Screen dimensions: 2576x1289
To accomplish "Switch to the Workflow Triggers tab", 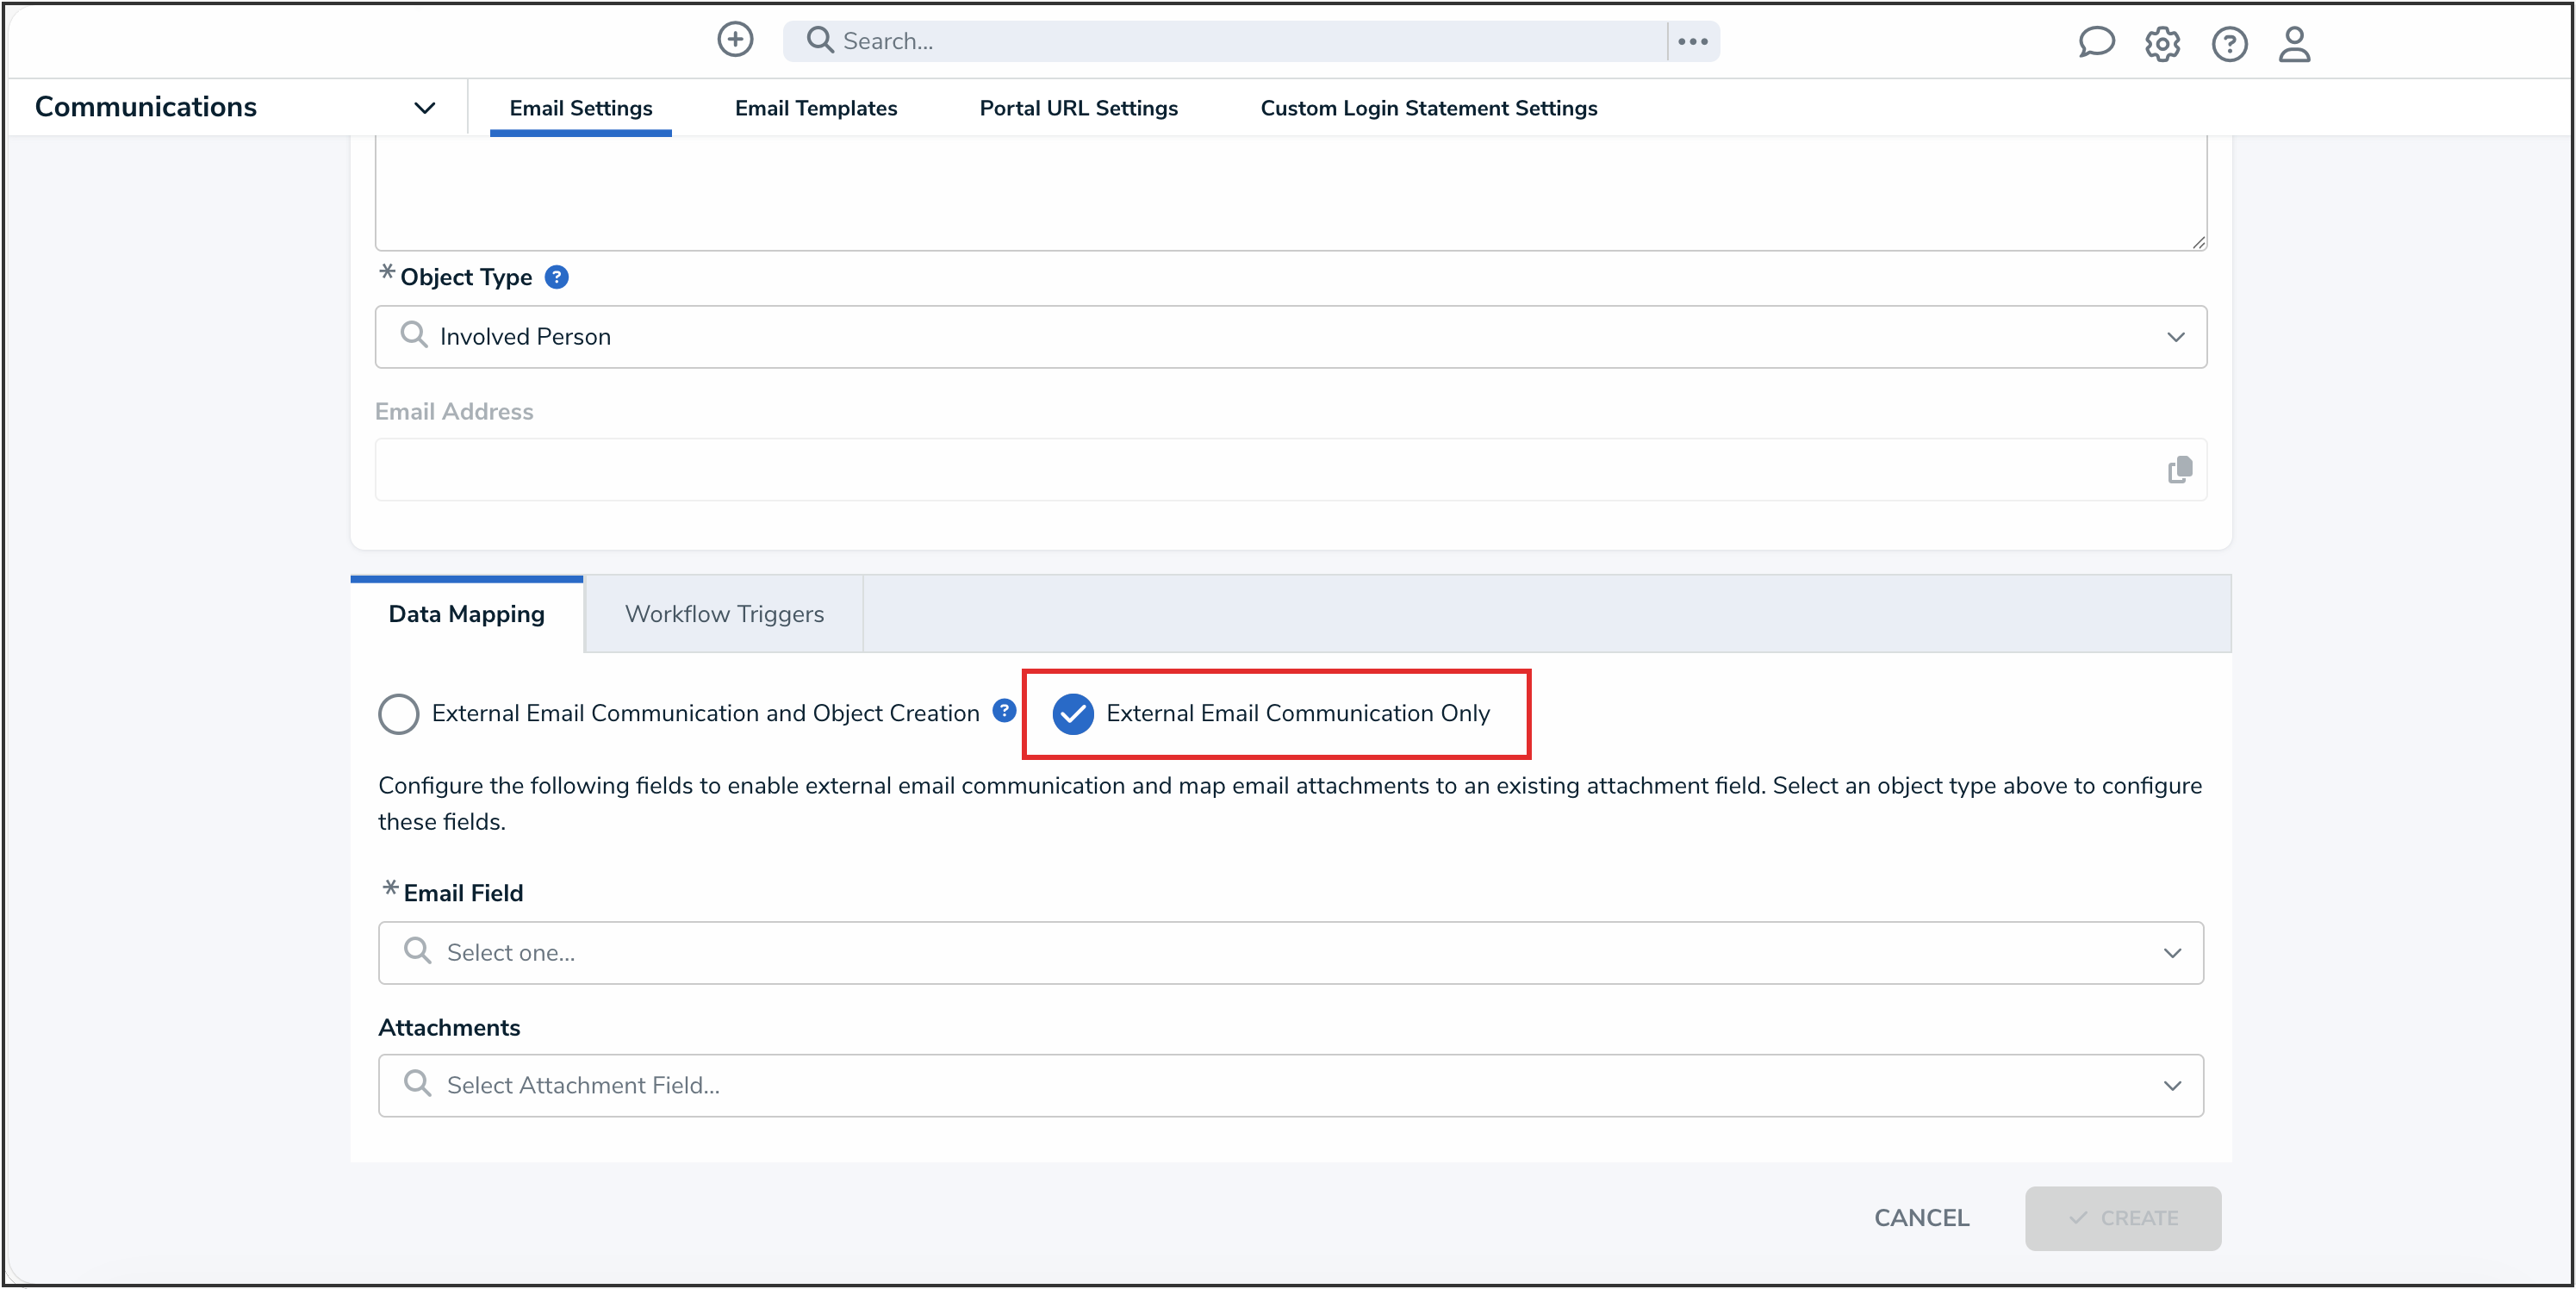I will [724, 613].
